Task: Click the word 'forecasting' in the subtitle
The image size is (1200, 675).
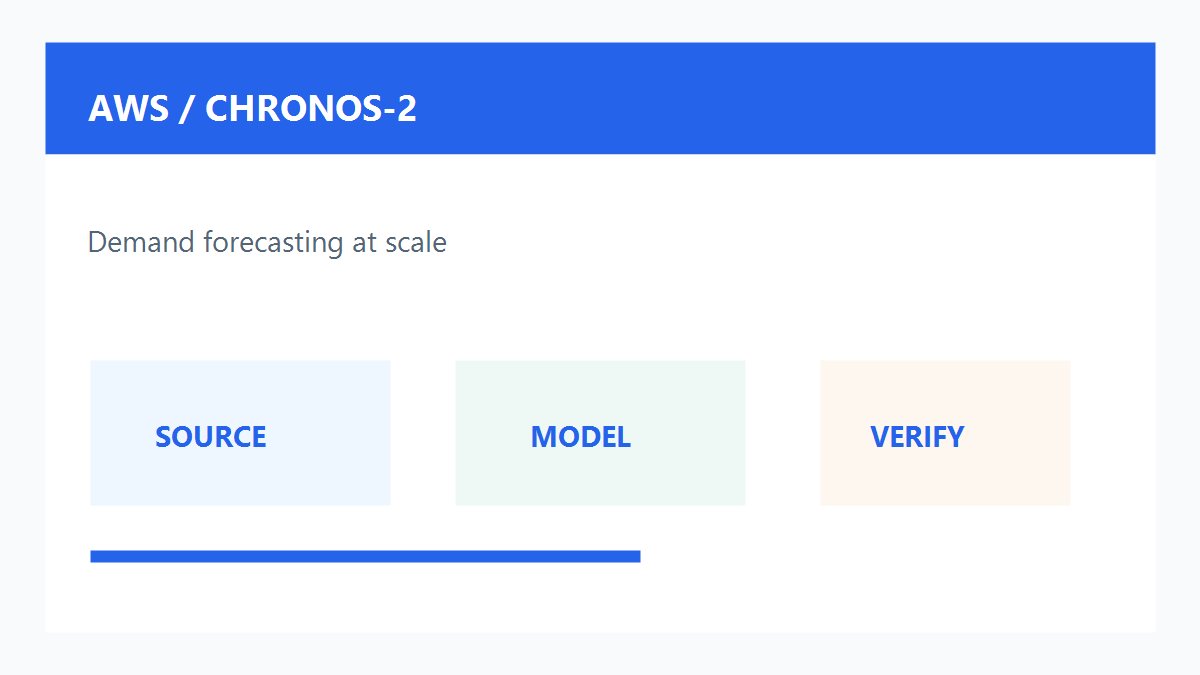Action: (273, 242)
